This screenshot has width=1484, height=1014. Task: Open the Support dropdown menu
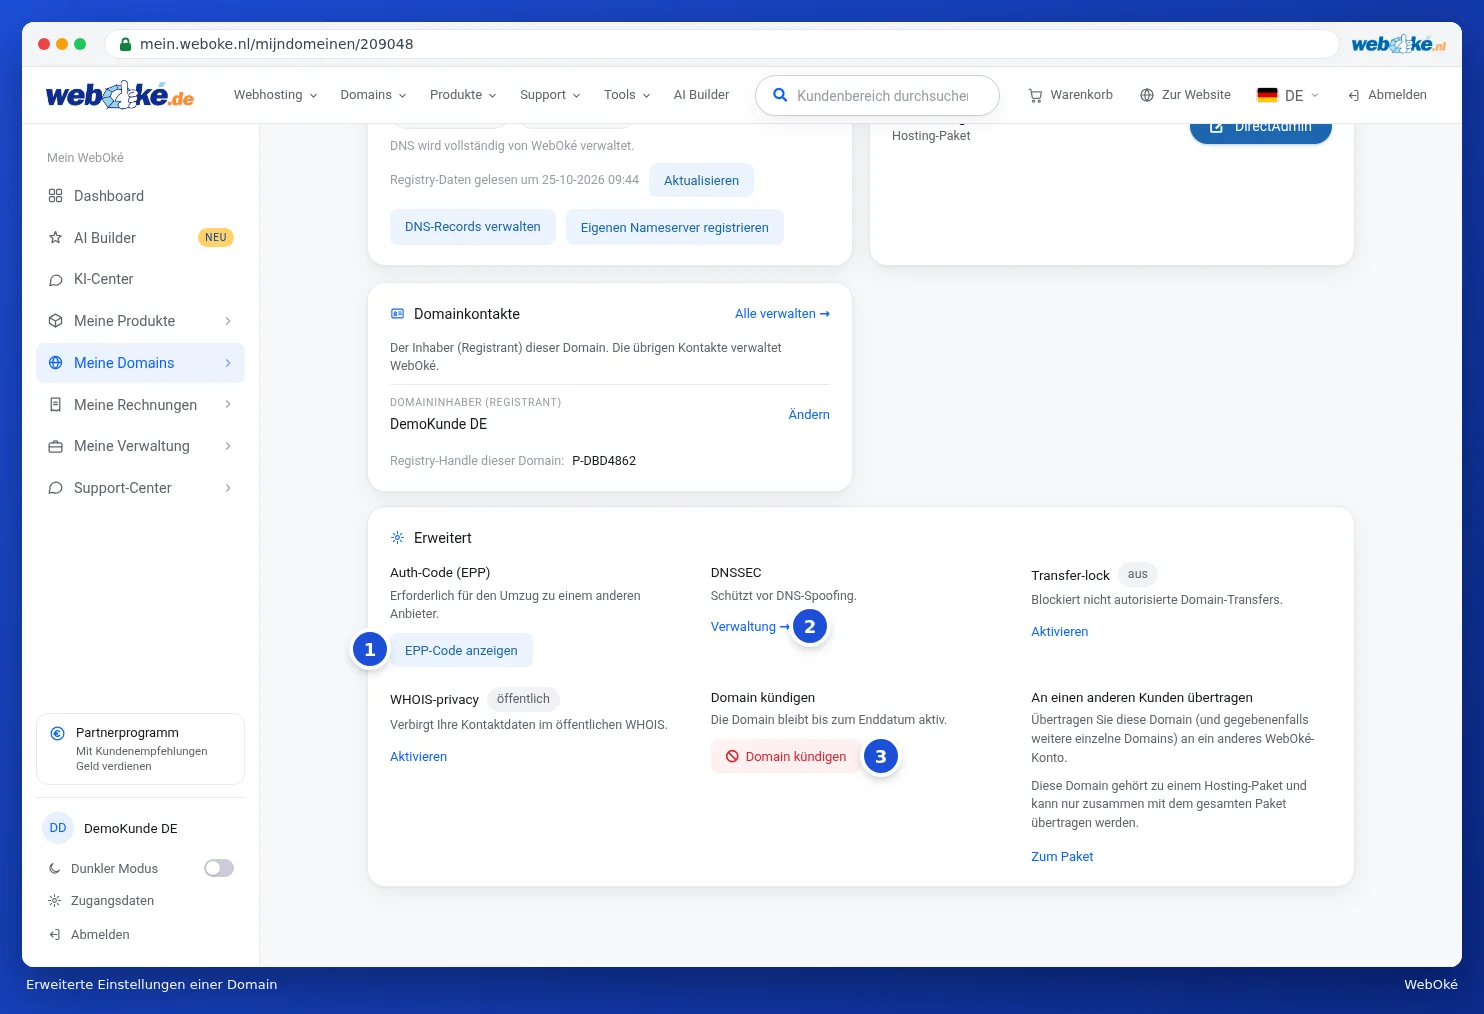click(x=550, y=95)
